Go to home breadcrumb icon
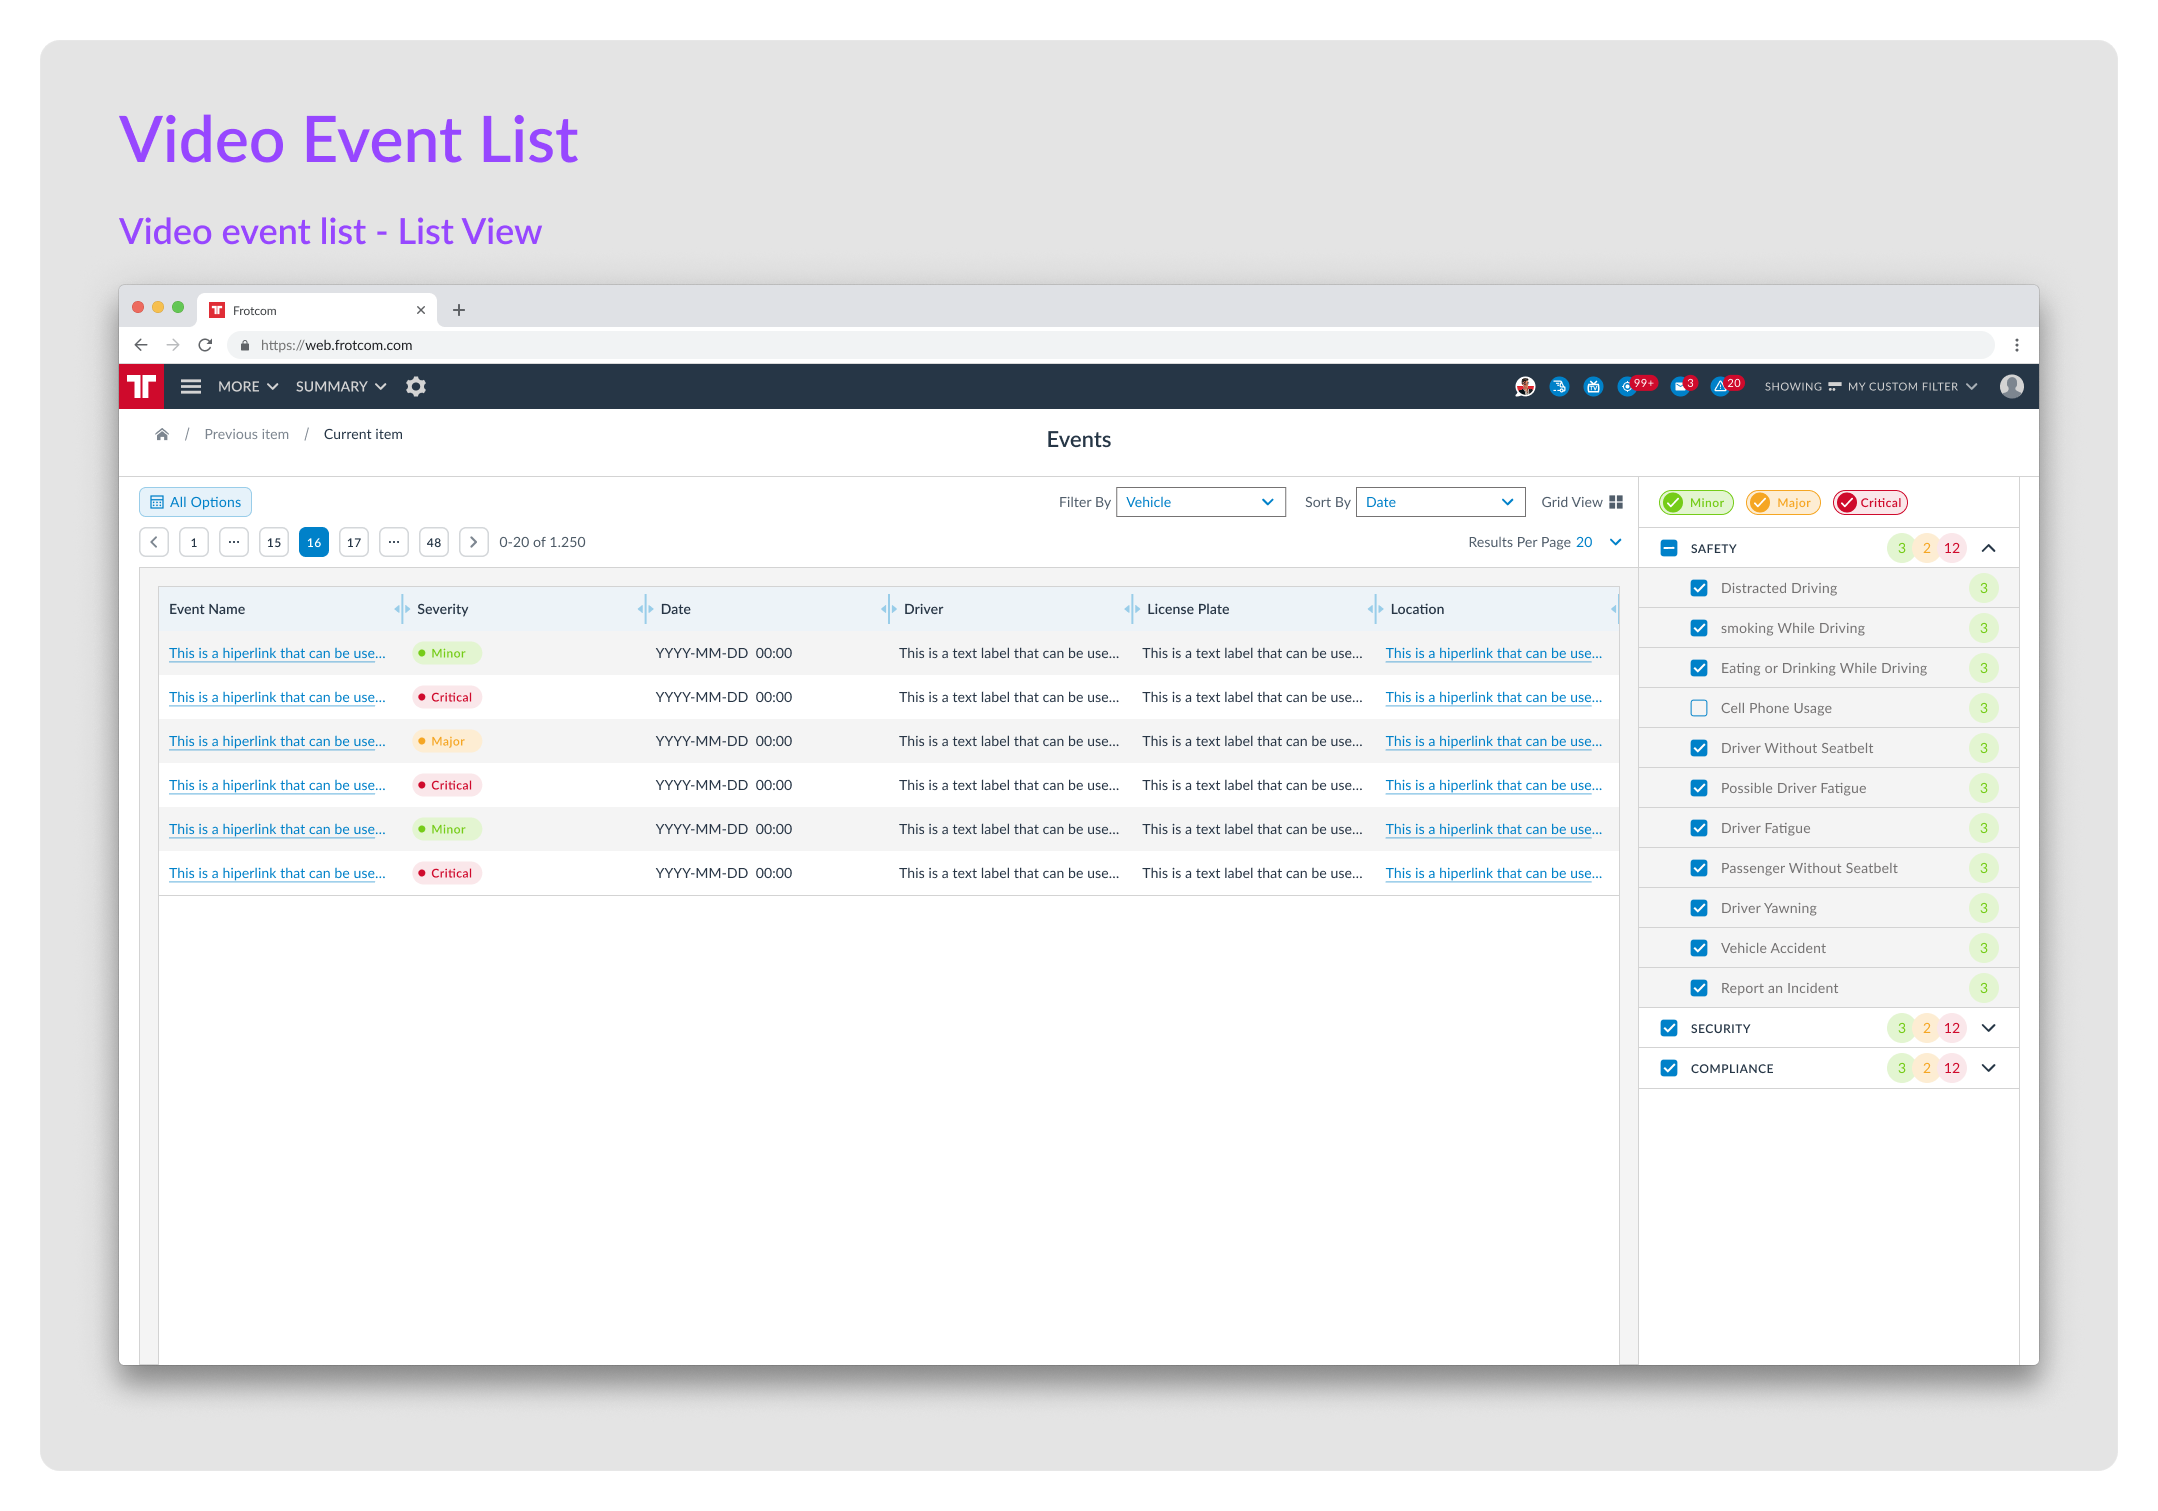The width and height of the screenshot is (2158, 1511). [x=162, y=434]
